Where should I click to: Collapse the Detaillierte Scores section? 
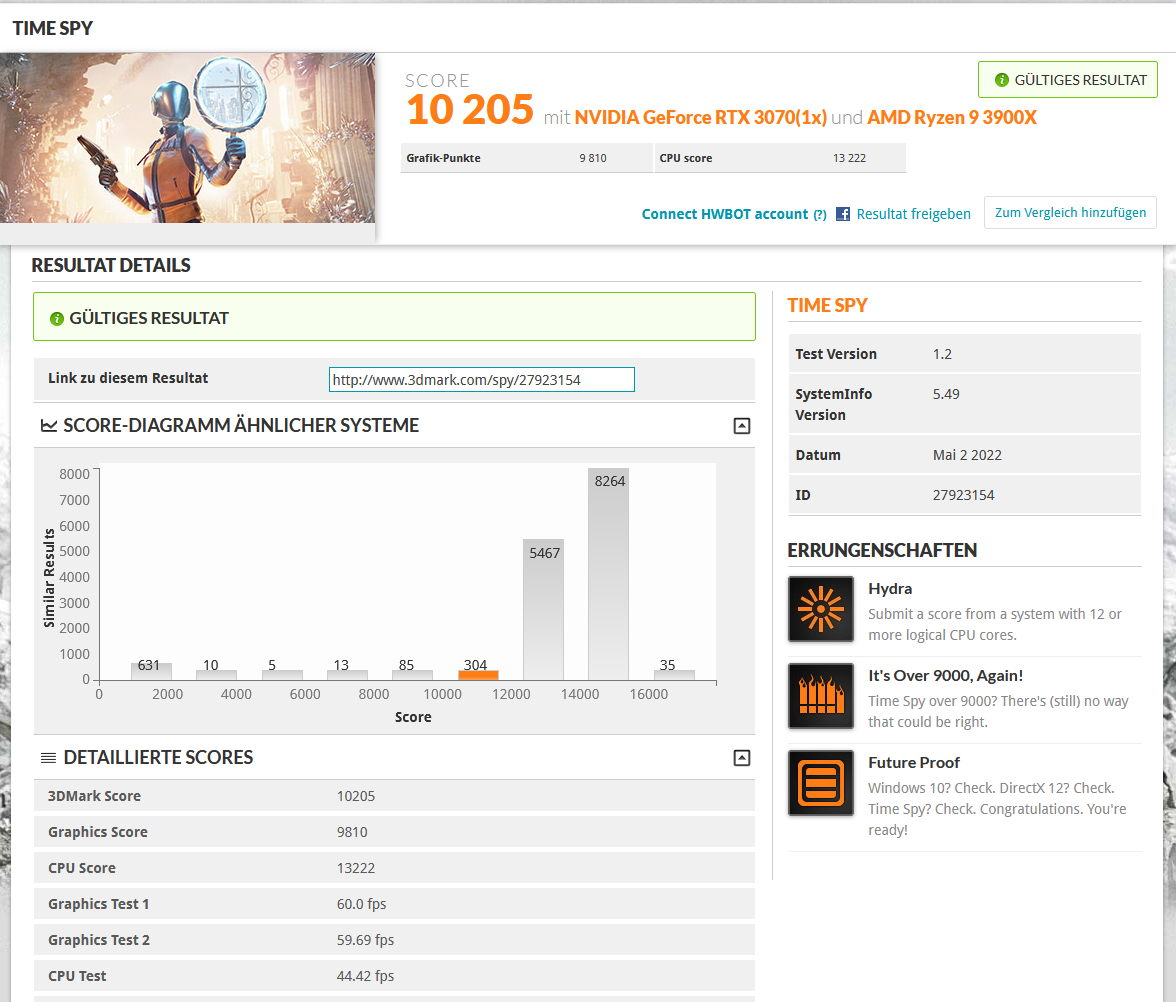[742, 758]
